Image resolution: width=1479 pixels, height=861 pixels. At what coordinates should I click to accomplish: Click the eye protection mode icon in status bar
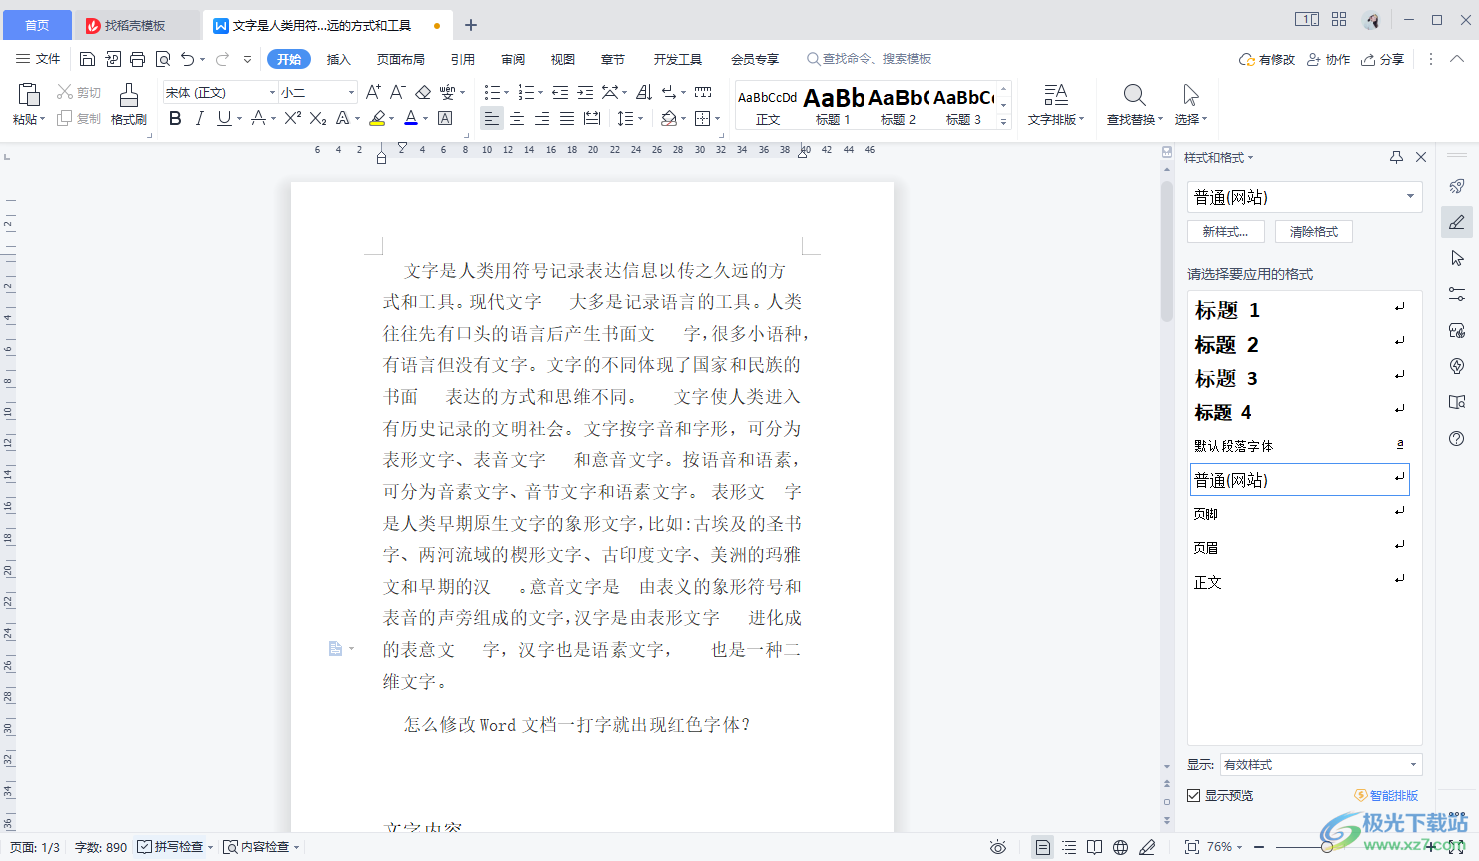pos(998,847)
